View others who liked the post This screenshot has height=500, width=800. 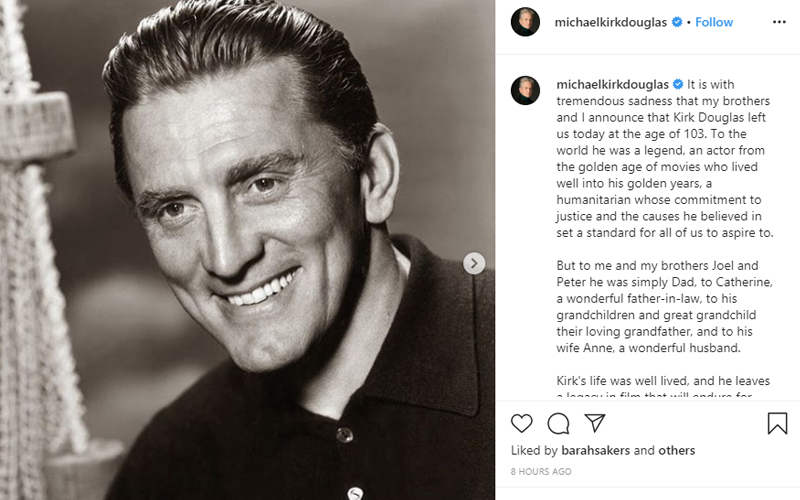point(678,451)
